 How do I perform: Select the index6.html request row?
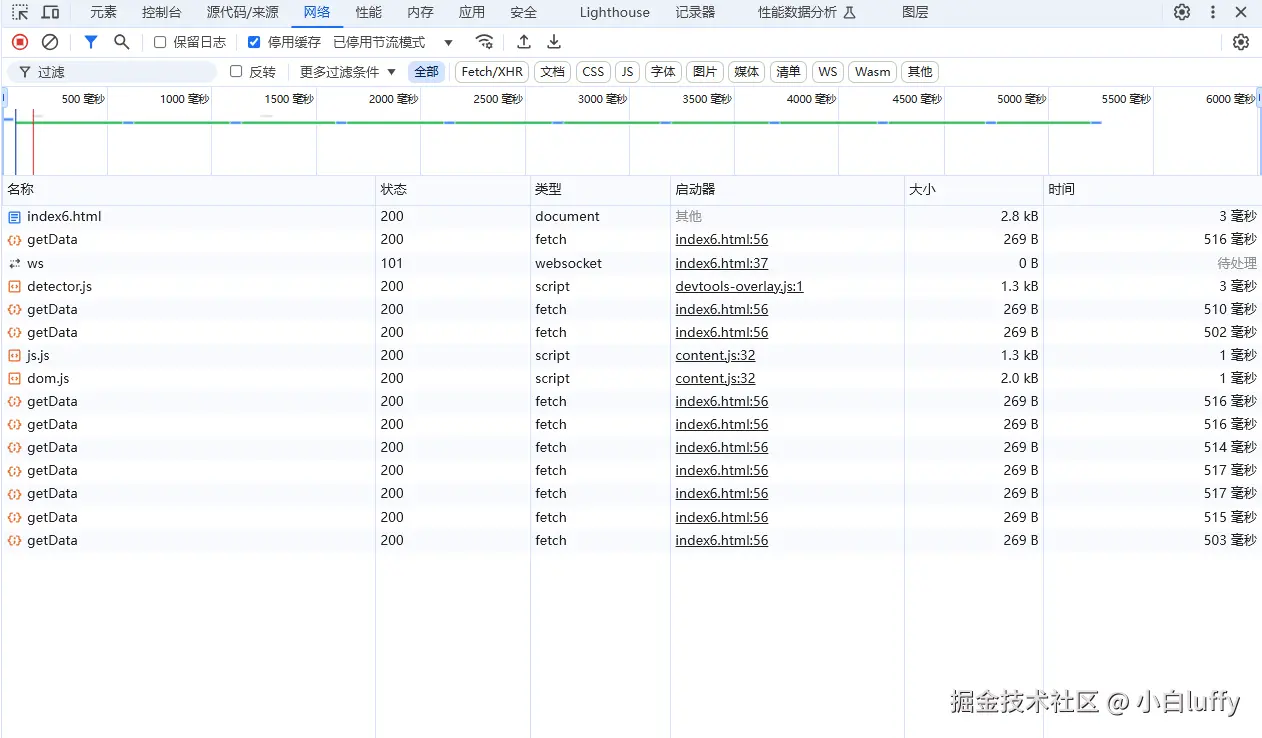pyautogui.click(x=631, y=217)
